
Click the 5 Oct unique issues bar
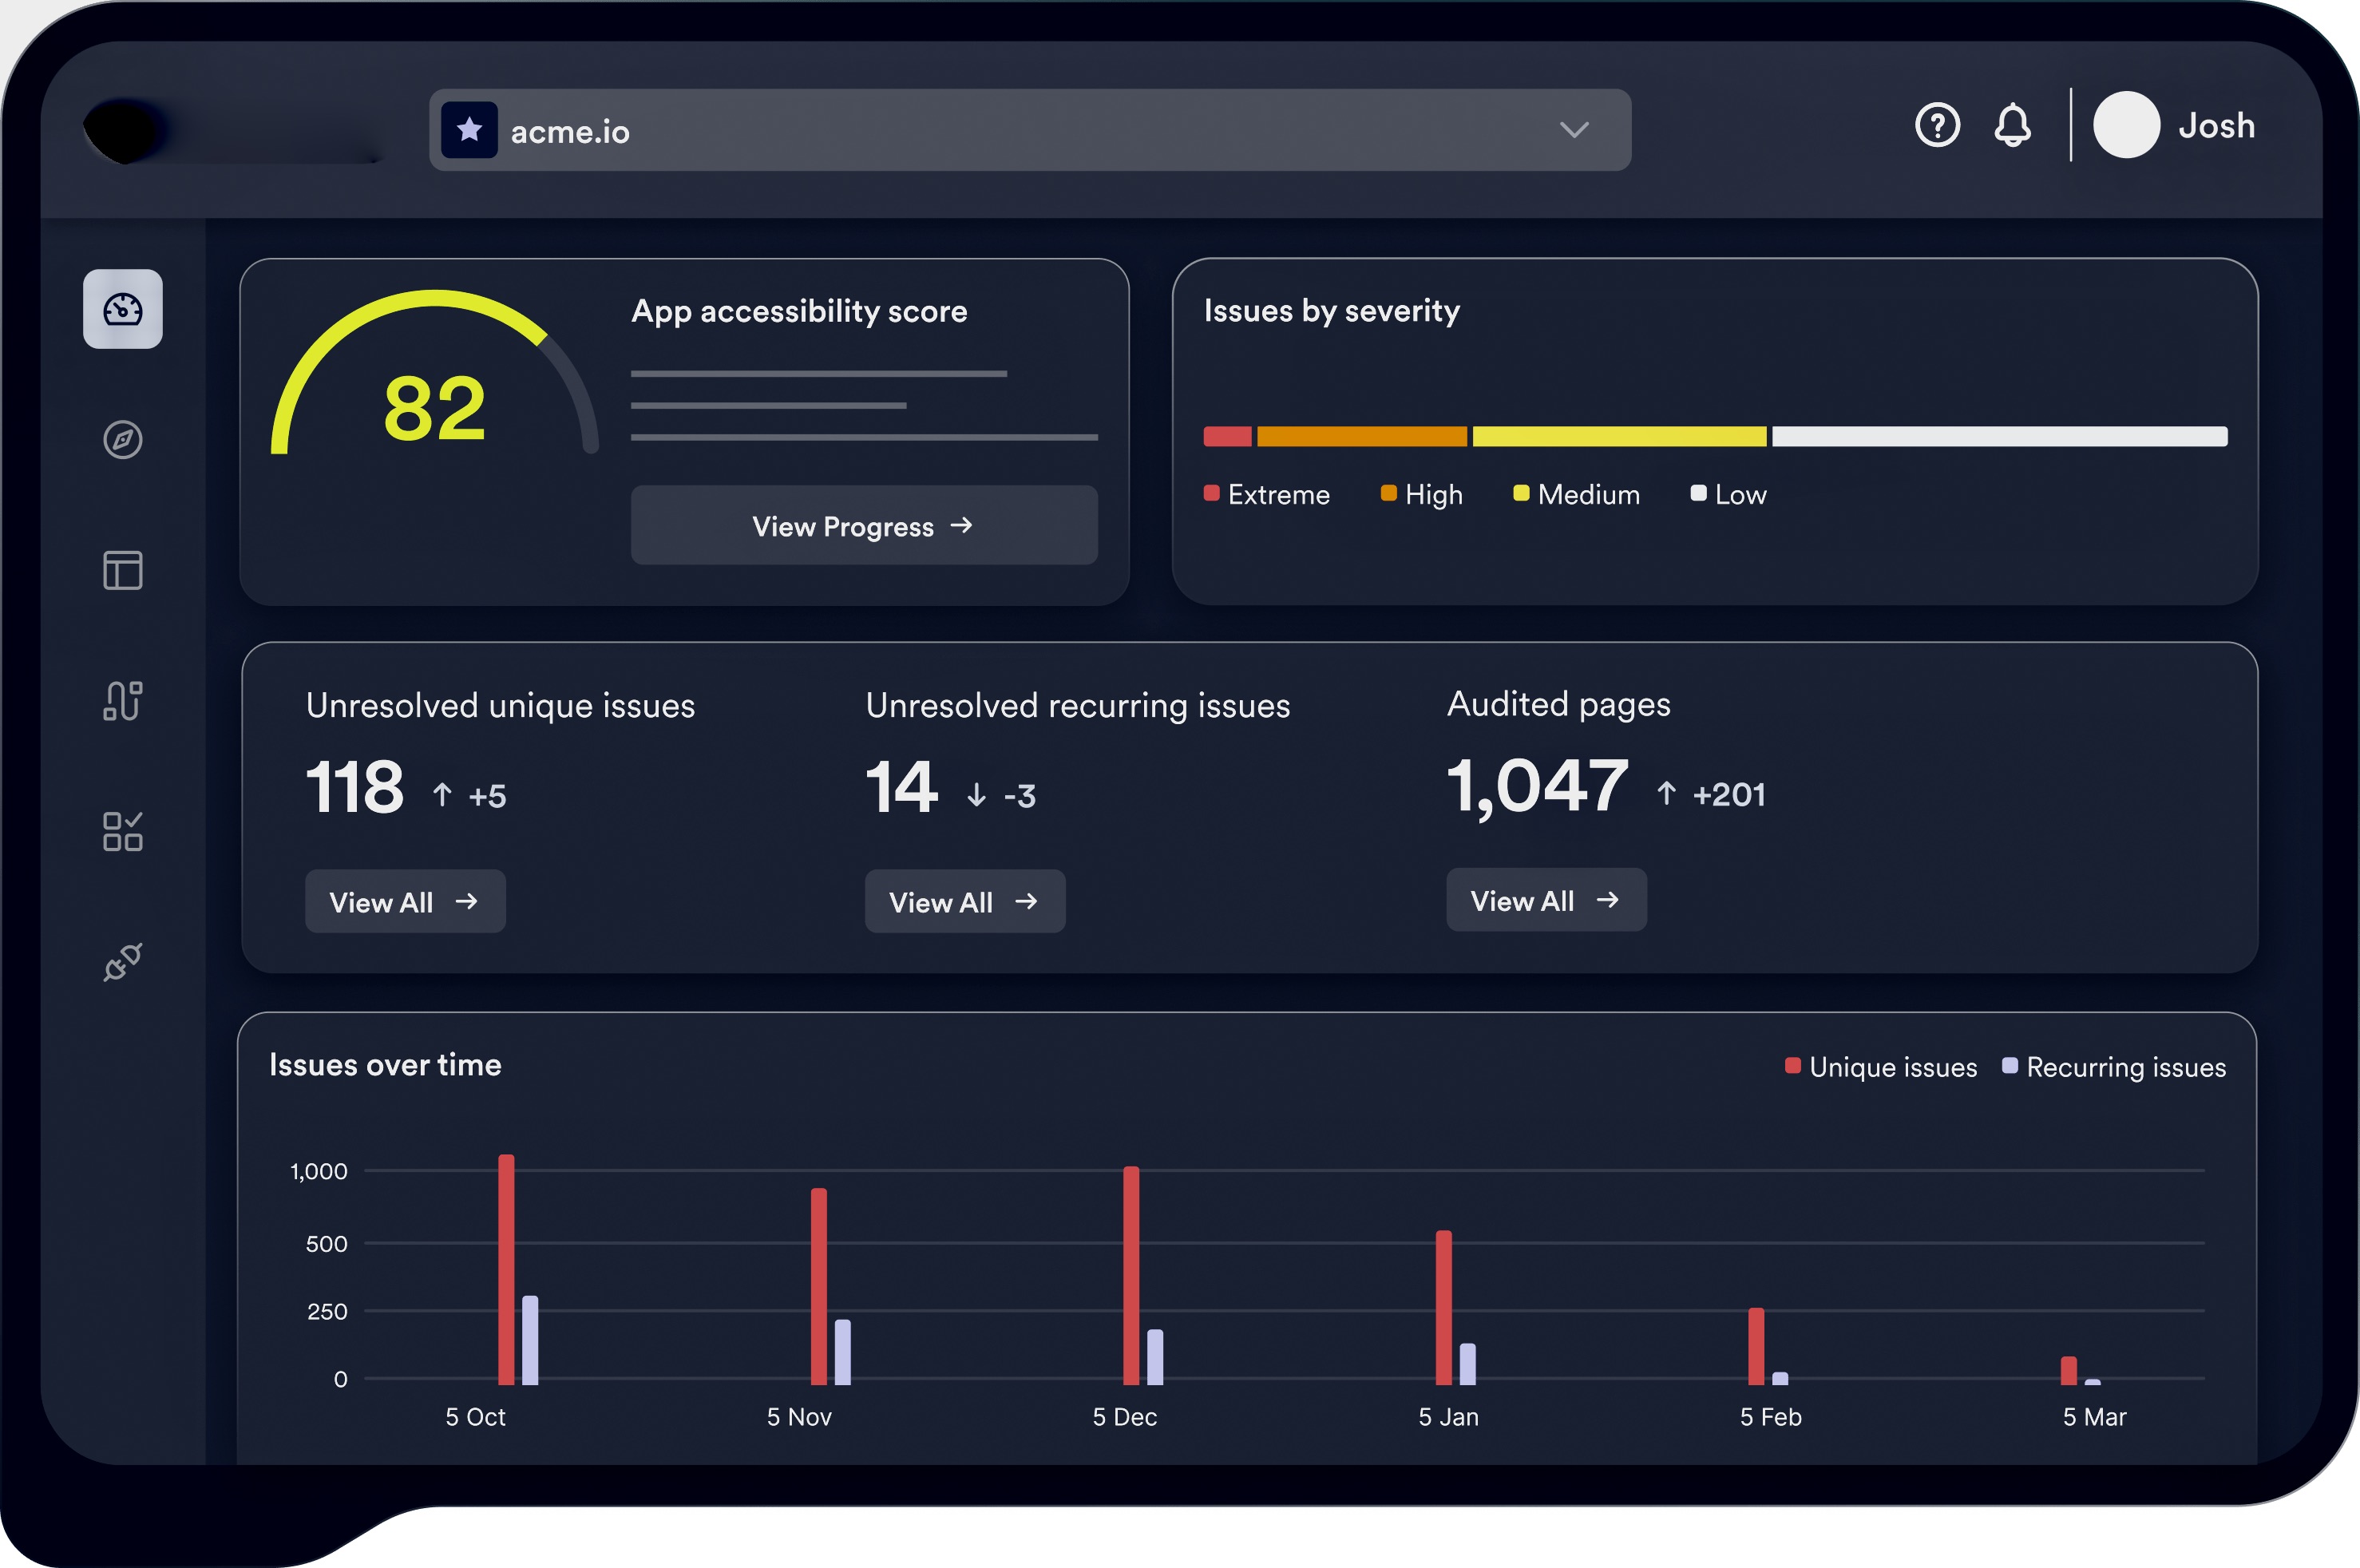506,1269
